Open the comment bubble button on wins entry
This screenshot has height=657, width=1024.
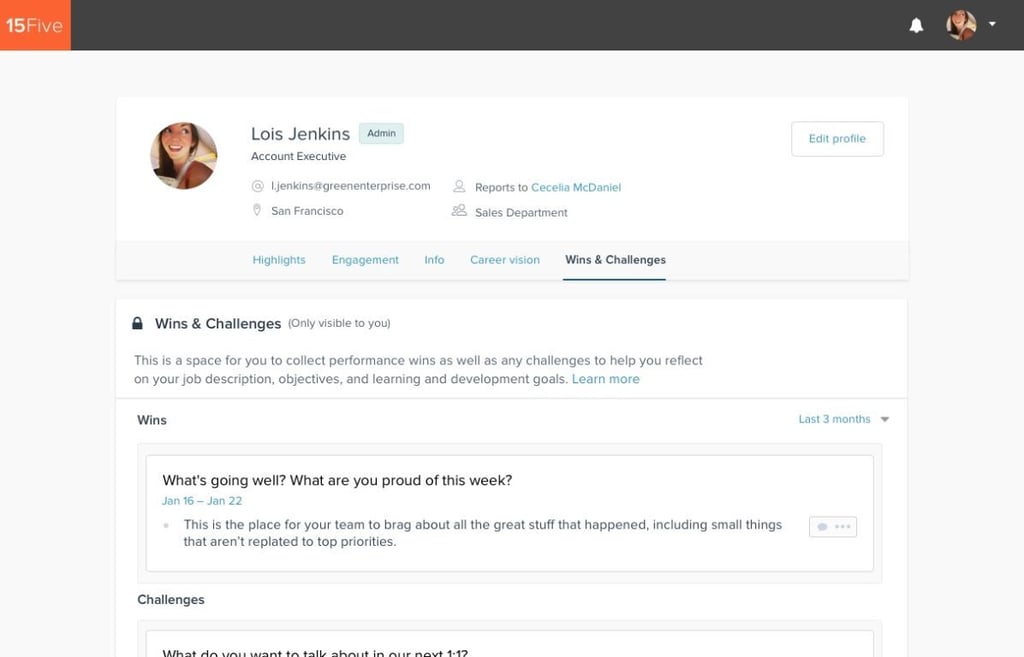coord(823,527)
